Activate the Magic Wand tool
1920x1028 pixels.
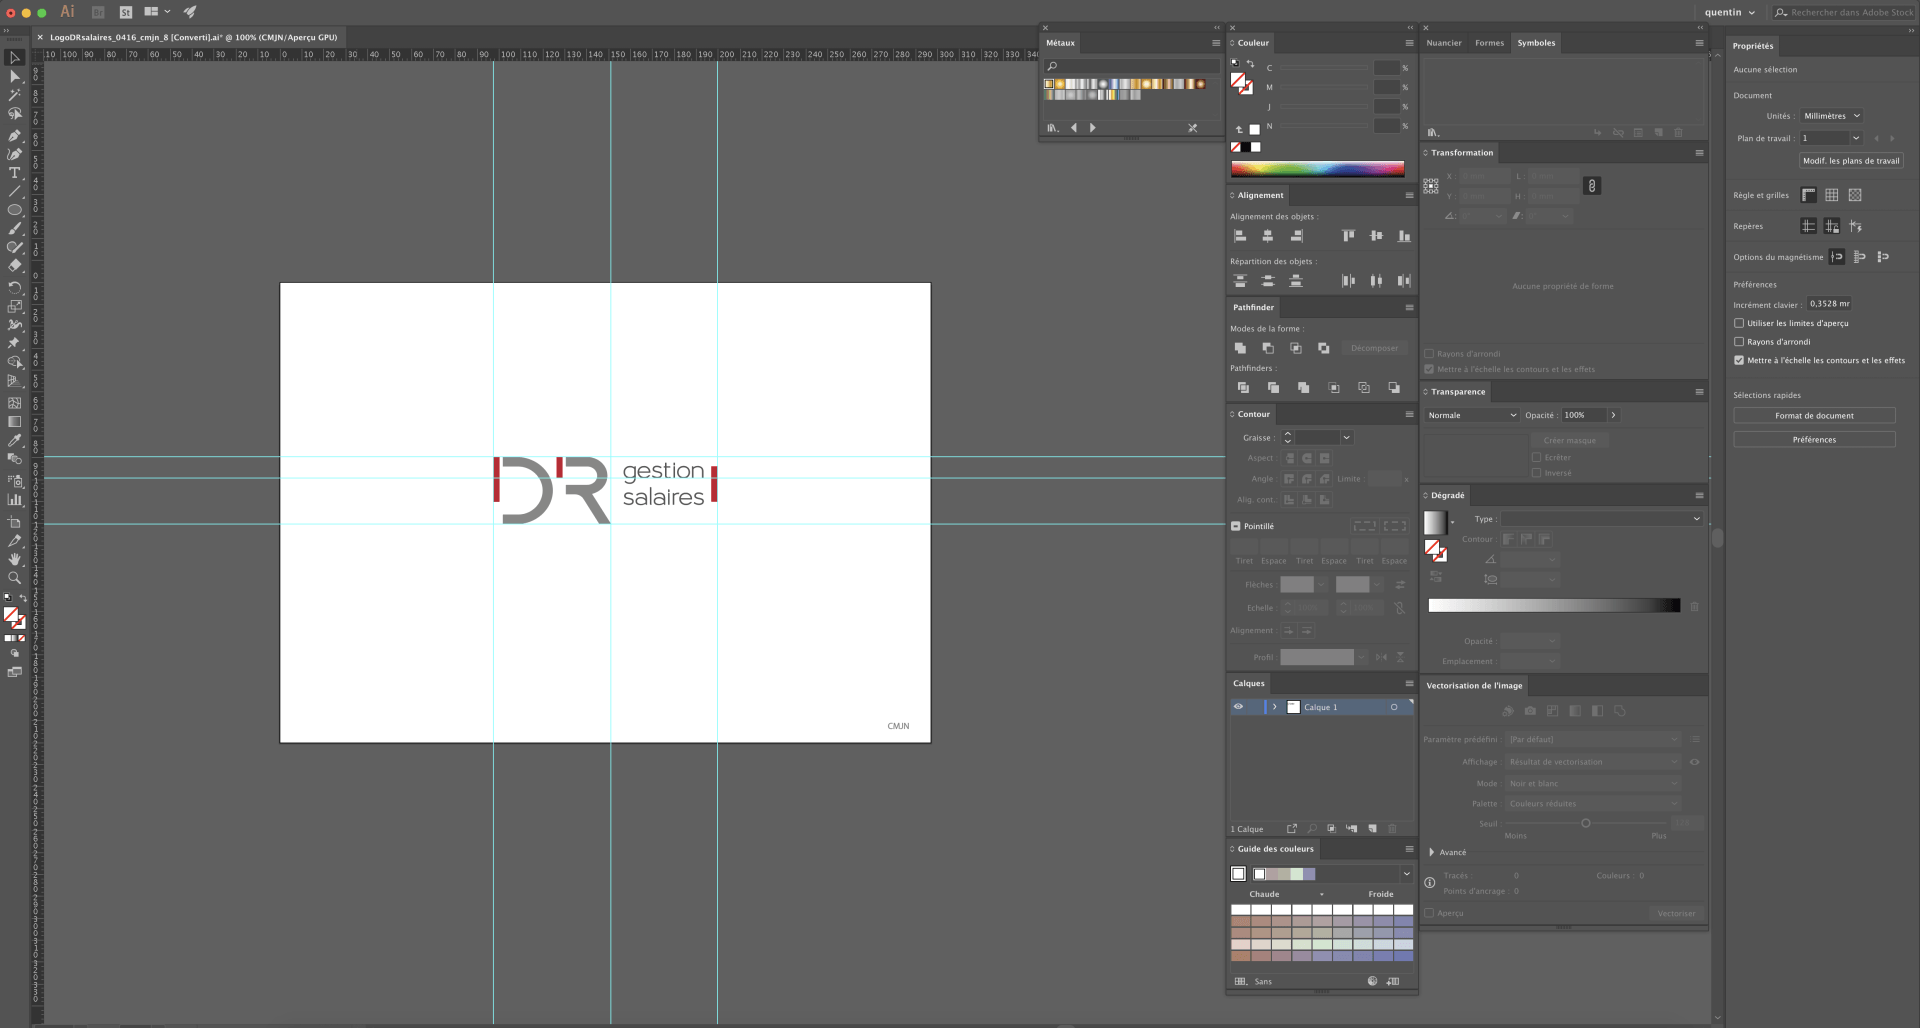click(15, 94)
